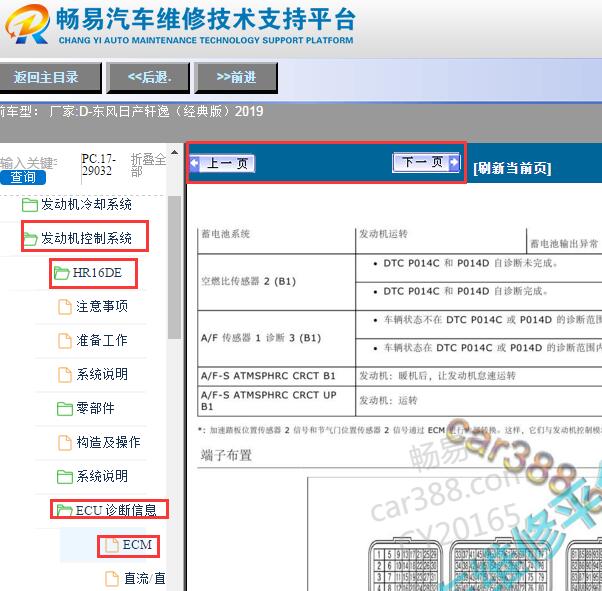Go to previous page with 上一页
602x591 pixels.
222,164
